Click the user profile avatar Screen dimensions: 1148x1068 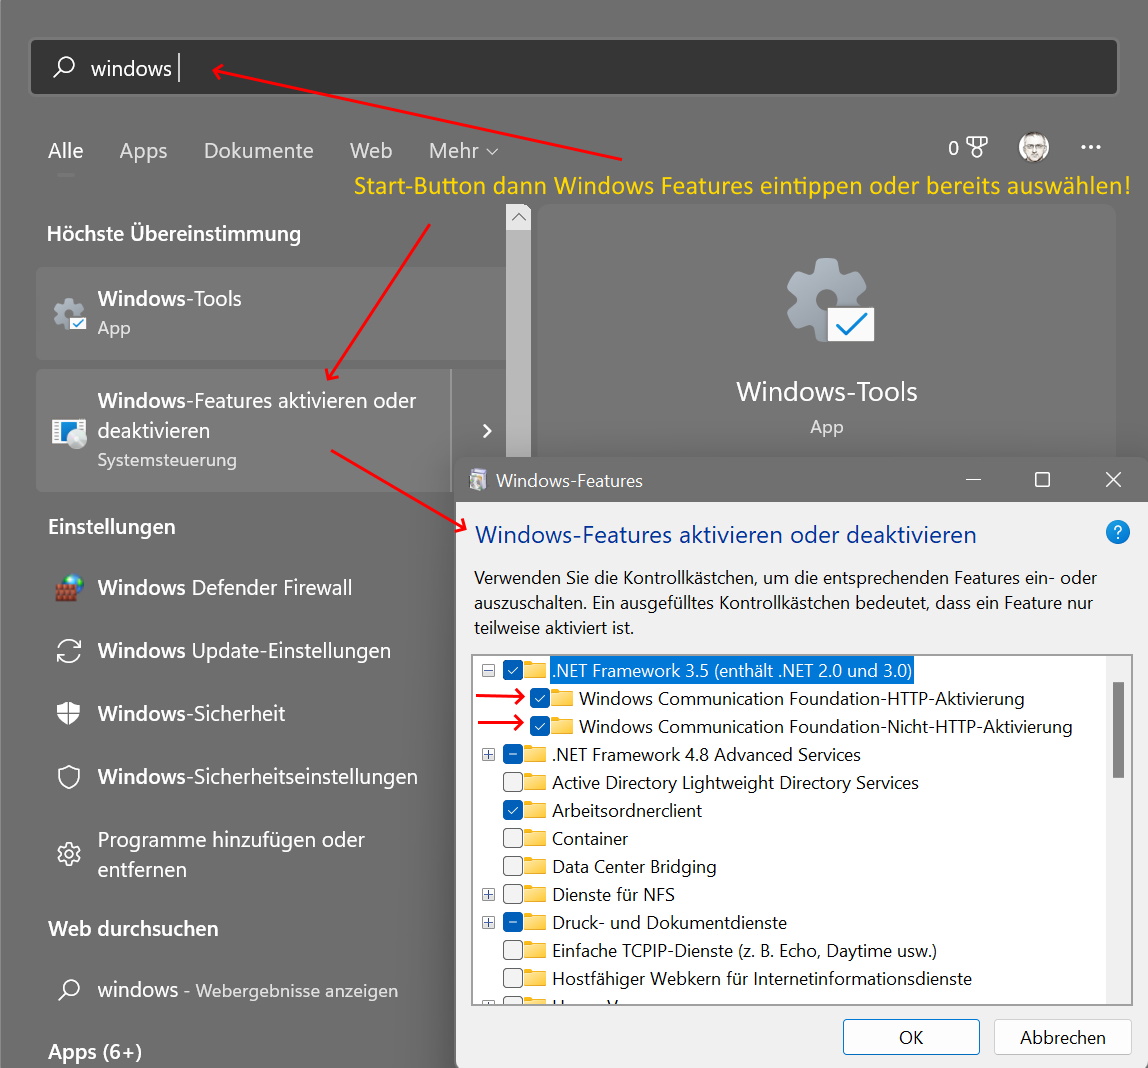(1033, 148)
